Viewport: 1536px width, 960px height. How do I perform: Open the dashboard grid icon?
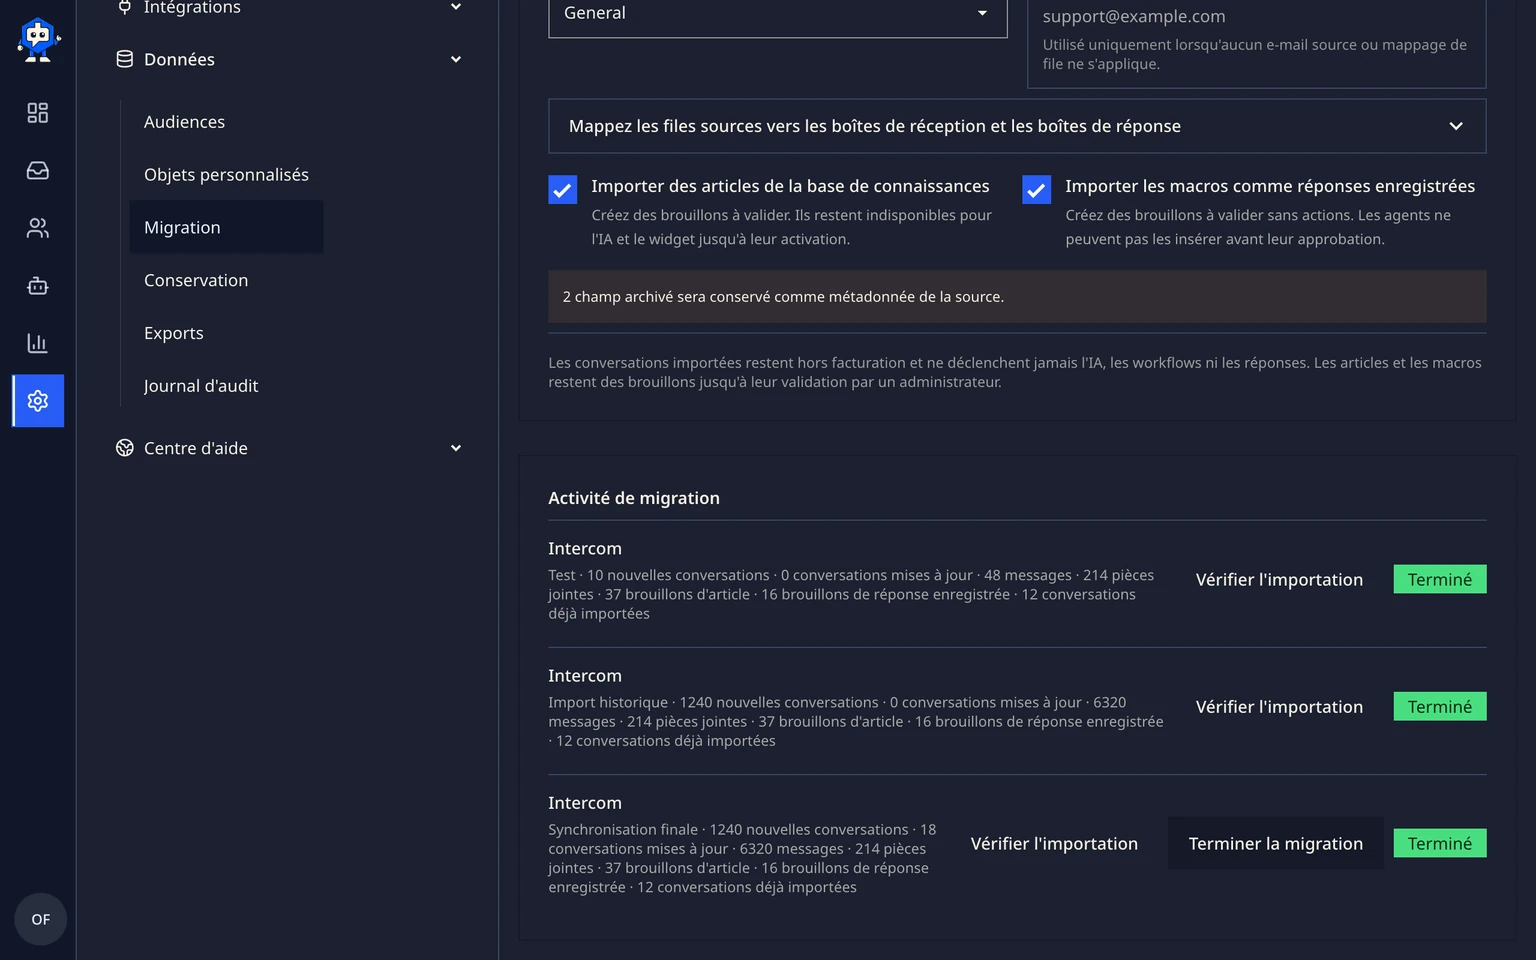[x=38, y=113]
